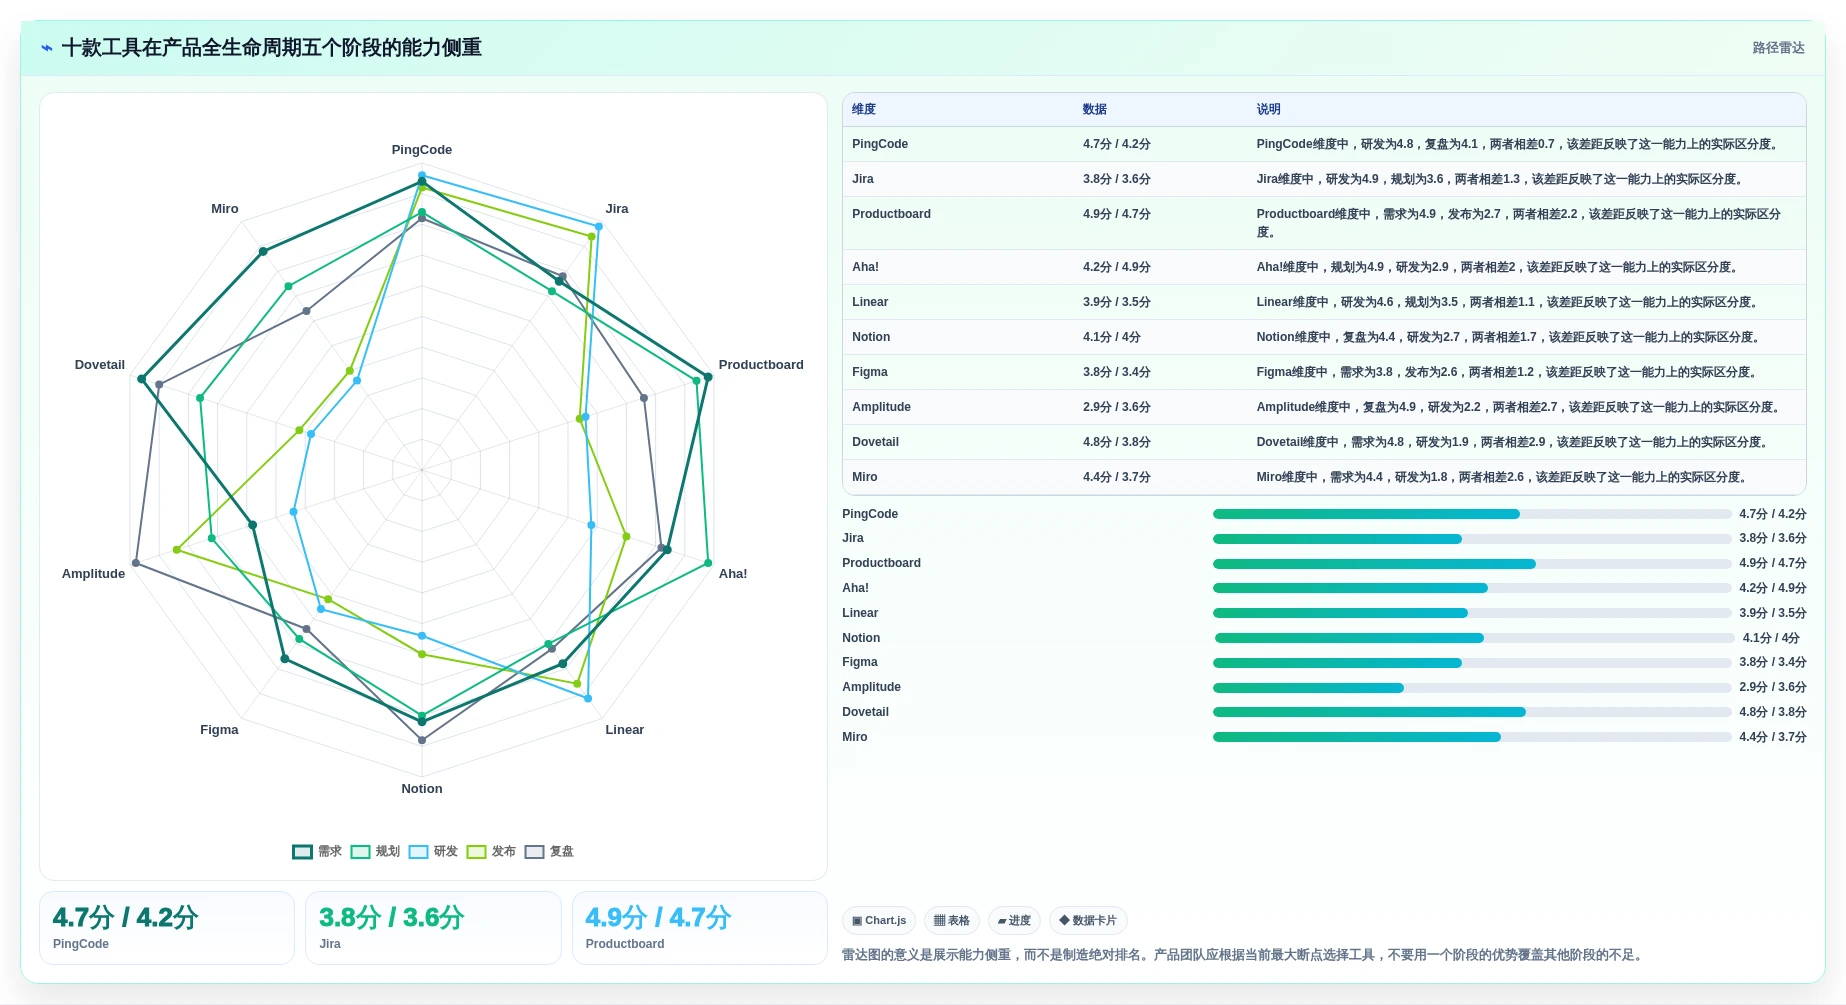Click the 维度 column header
Screen dimensions: 1846x1005
(864, 109)
